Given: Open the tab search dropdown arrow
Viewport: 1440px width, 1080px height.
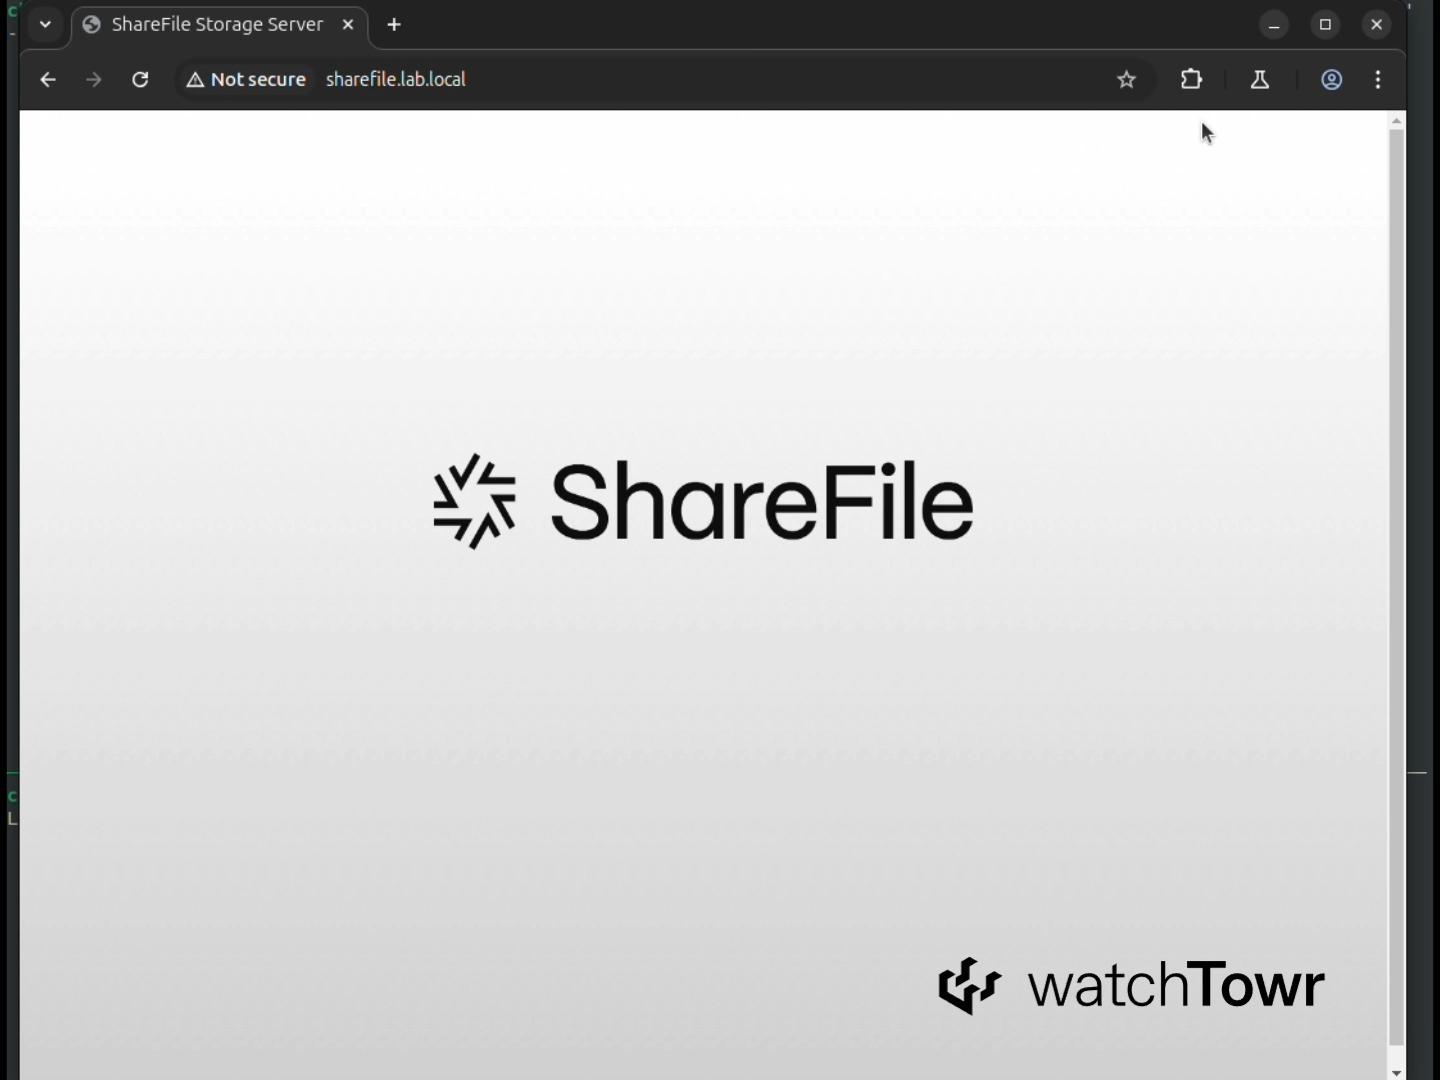Looking at the screenshot, I should [x=45, y=25].
